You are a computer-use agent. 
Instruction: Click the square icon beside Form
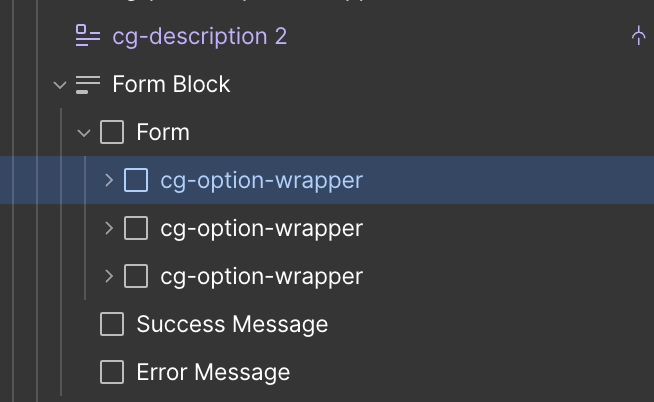pos(112,132)
